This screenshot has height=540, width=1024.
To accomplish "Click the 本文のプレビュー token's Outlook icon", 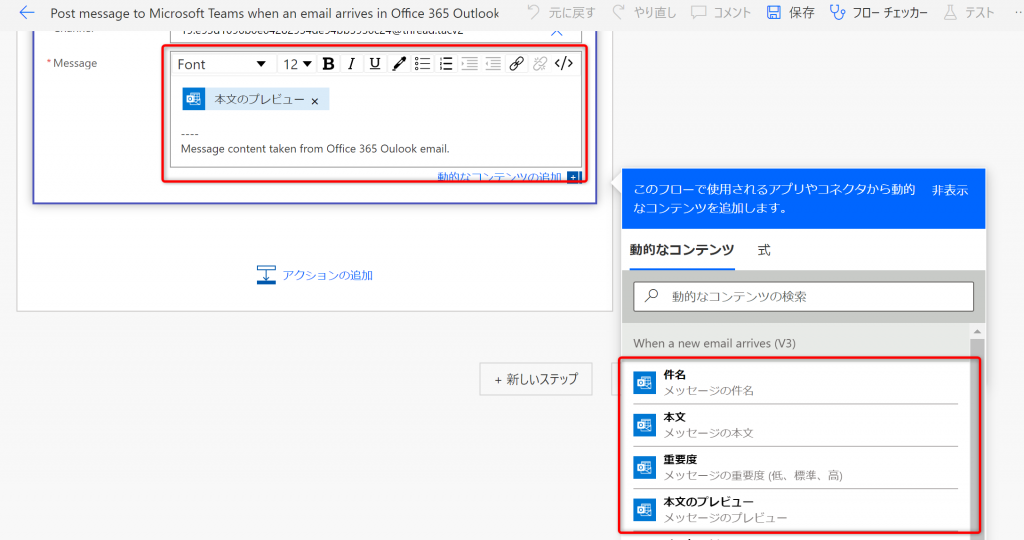I will click(x=193, y=99).
